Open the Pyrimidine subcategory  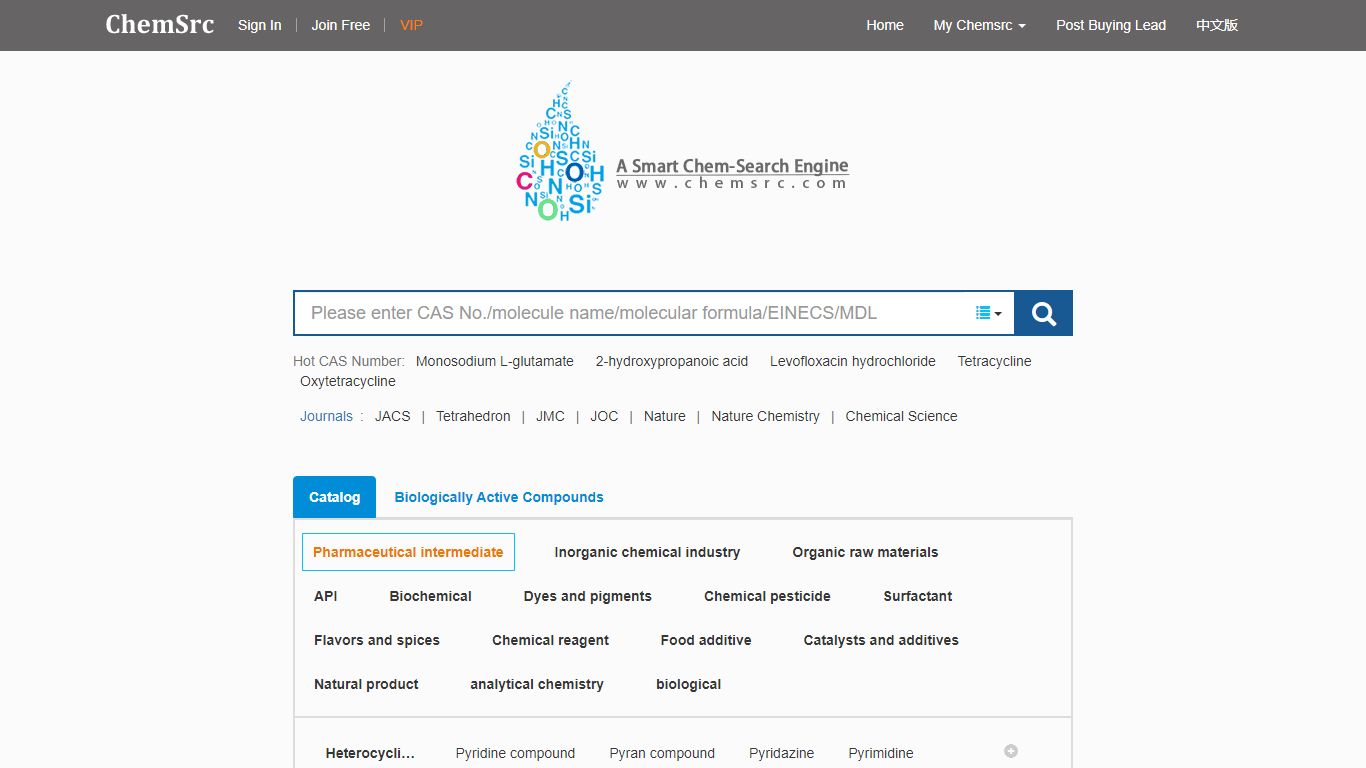click(x=881, y=753)
